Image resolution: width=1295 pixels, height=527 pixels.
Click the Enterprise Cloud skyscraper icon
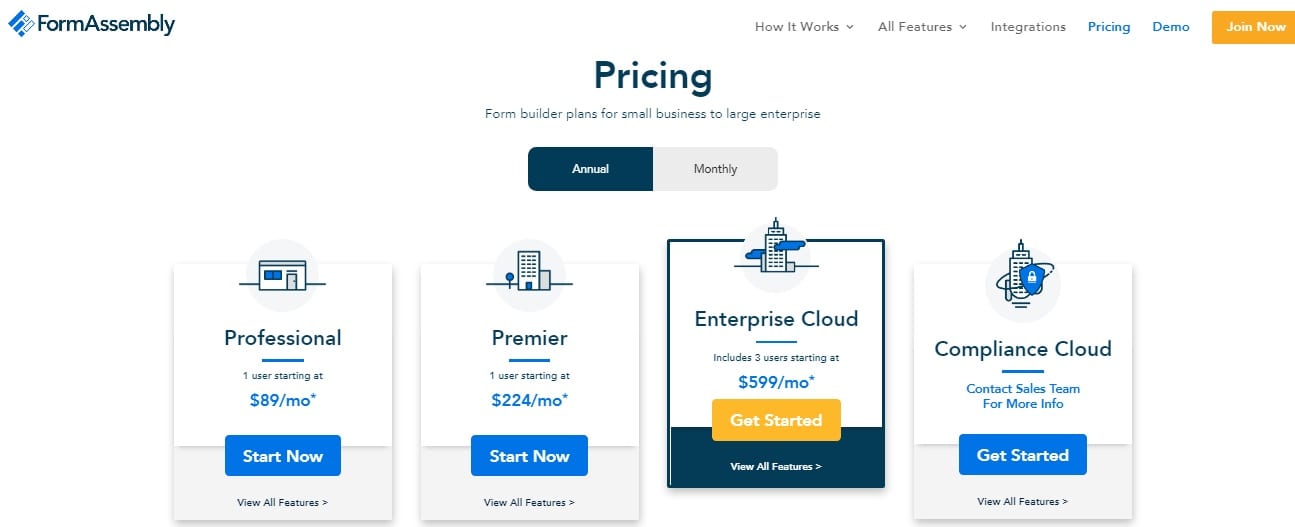(776, 247)
